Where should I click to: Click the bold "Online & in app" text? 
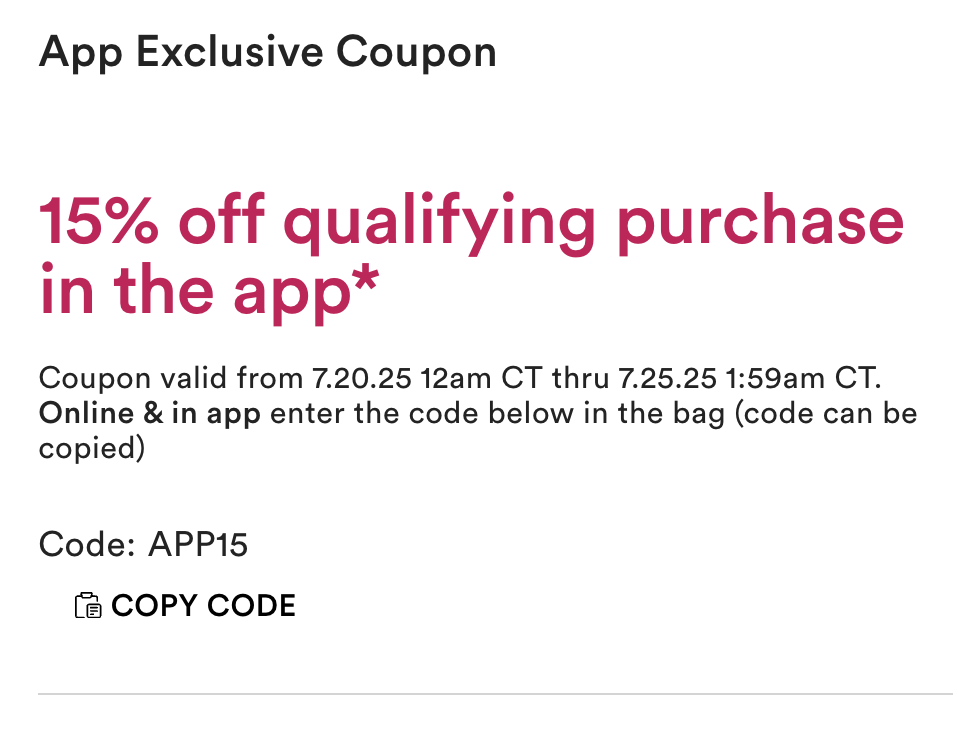[149, 414]
